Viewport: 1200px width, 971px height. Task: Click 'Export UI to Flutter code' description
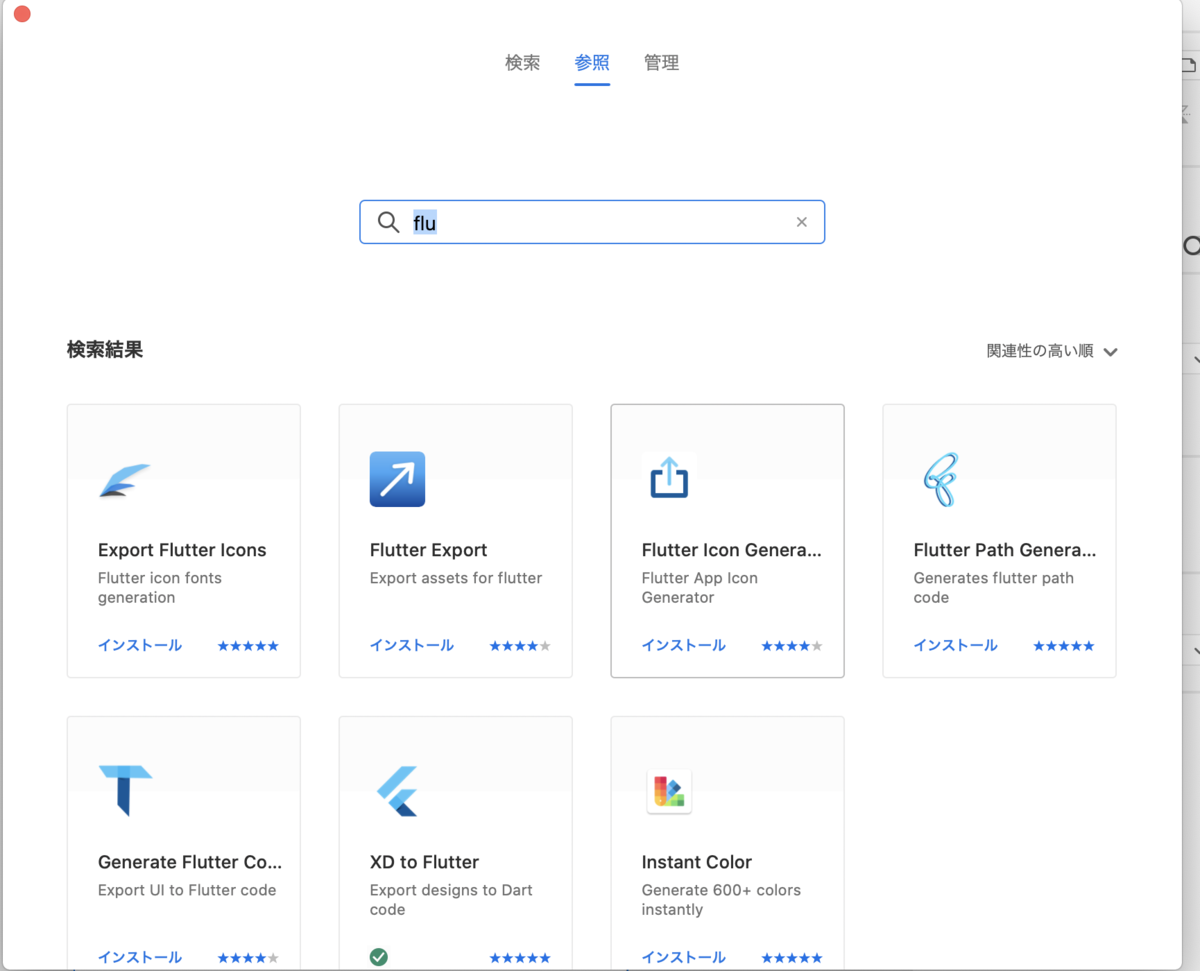click(187, 890)
